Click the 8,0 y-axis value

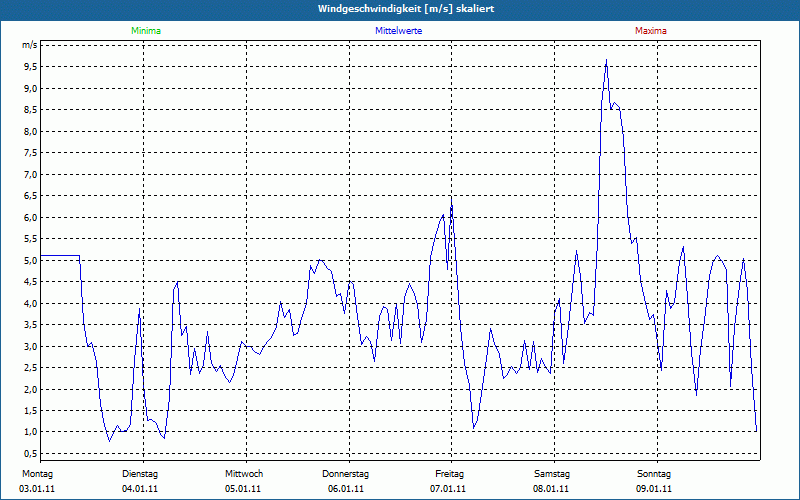(x=30, y=131)
